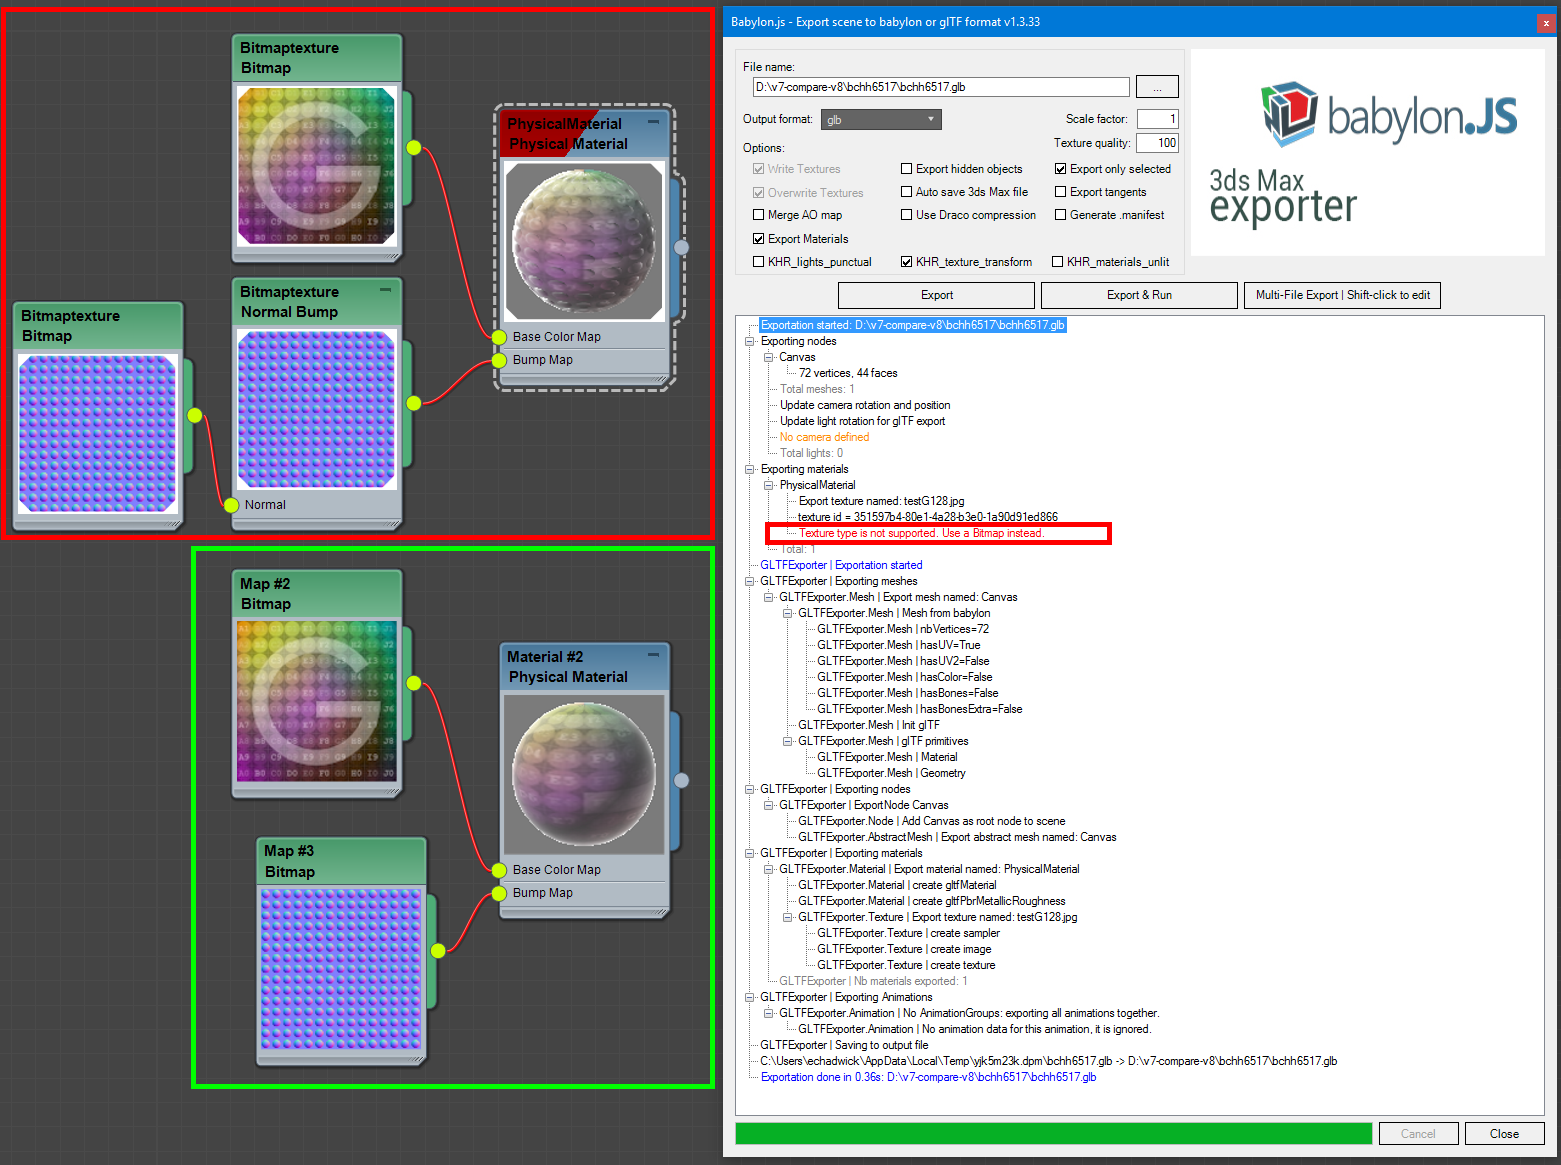Click Base Color Map socket on Material #2
Image resolution: width=1561 pixels, height=1165 pixels.
click(499, 870)
